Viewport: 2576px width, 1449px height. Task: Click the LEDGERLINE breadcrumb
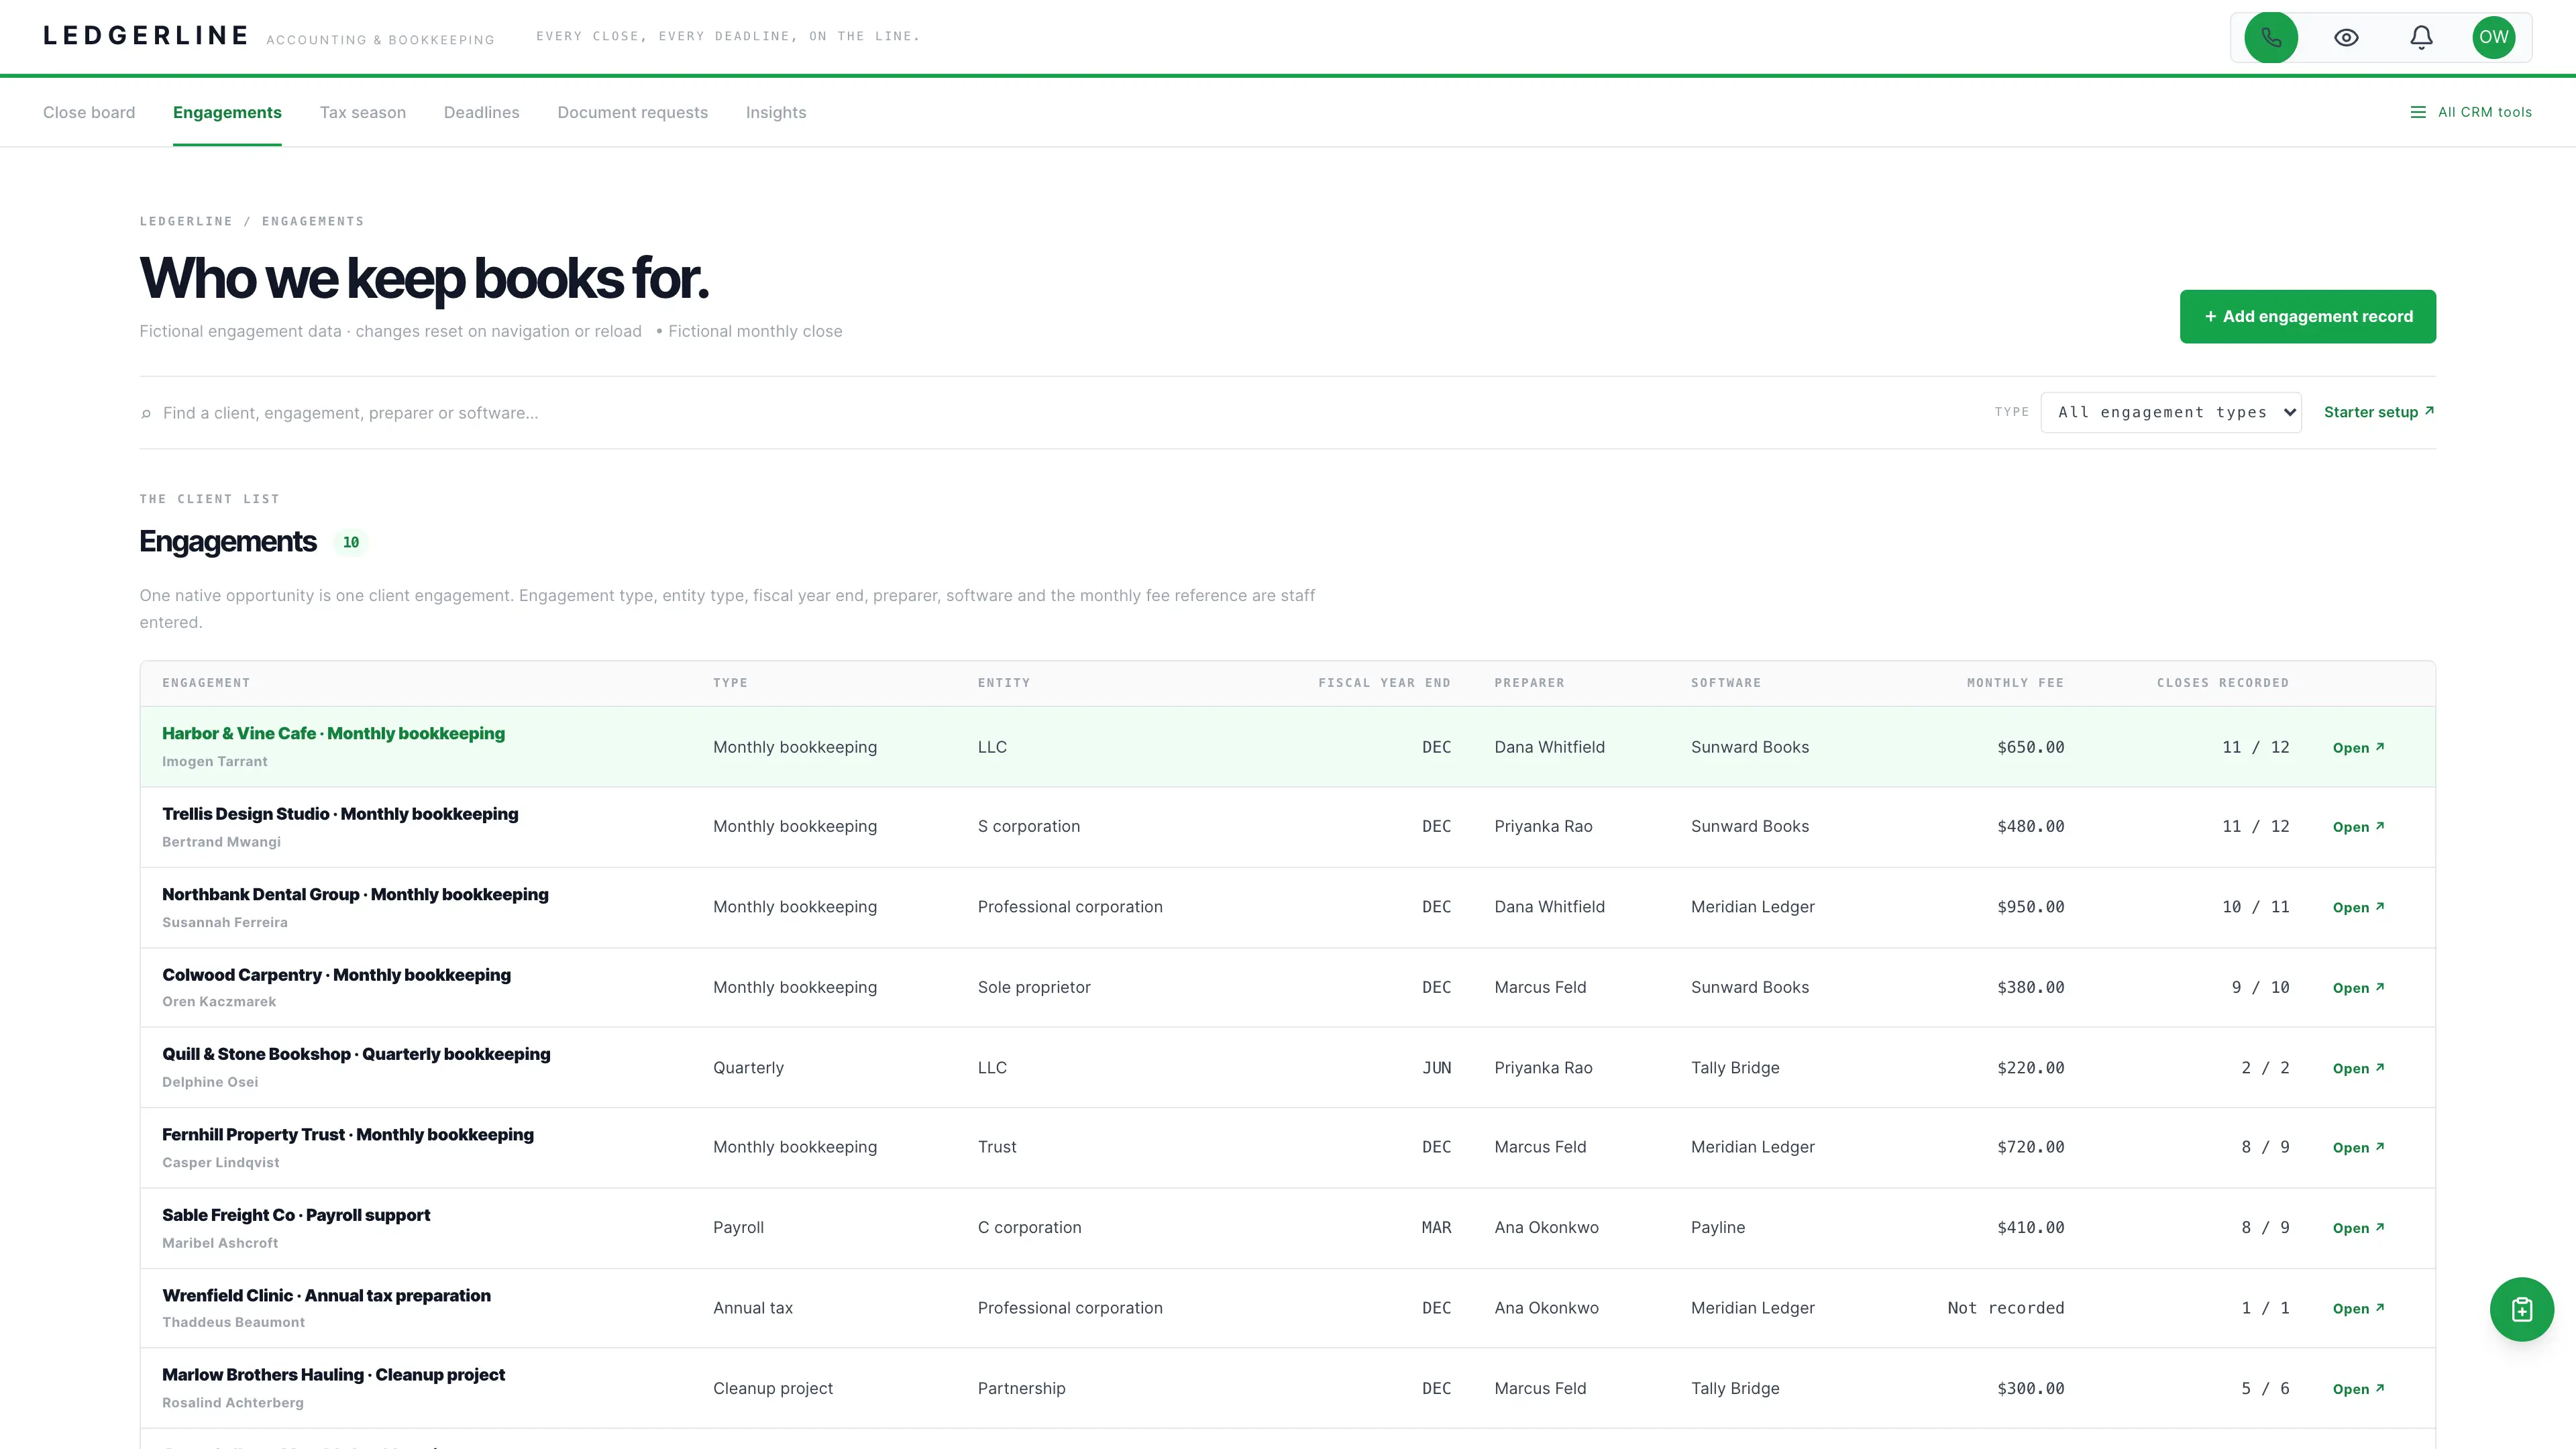[186, 221]
